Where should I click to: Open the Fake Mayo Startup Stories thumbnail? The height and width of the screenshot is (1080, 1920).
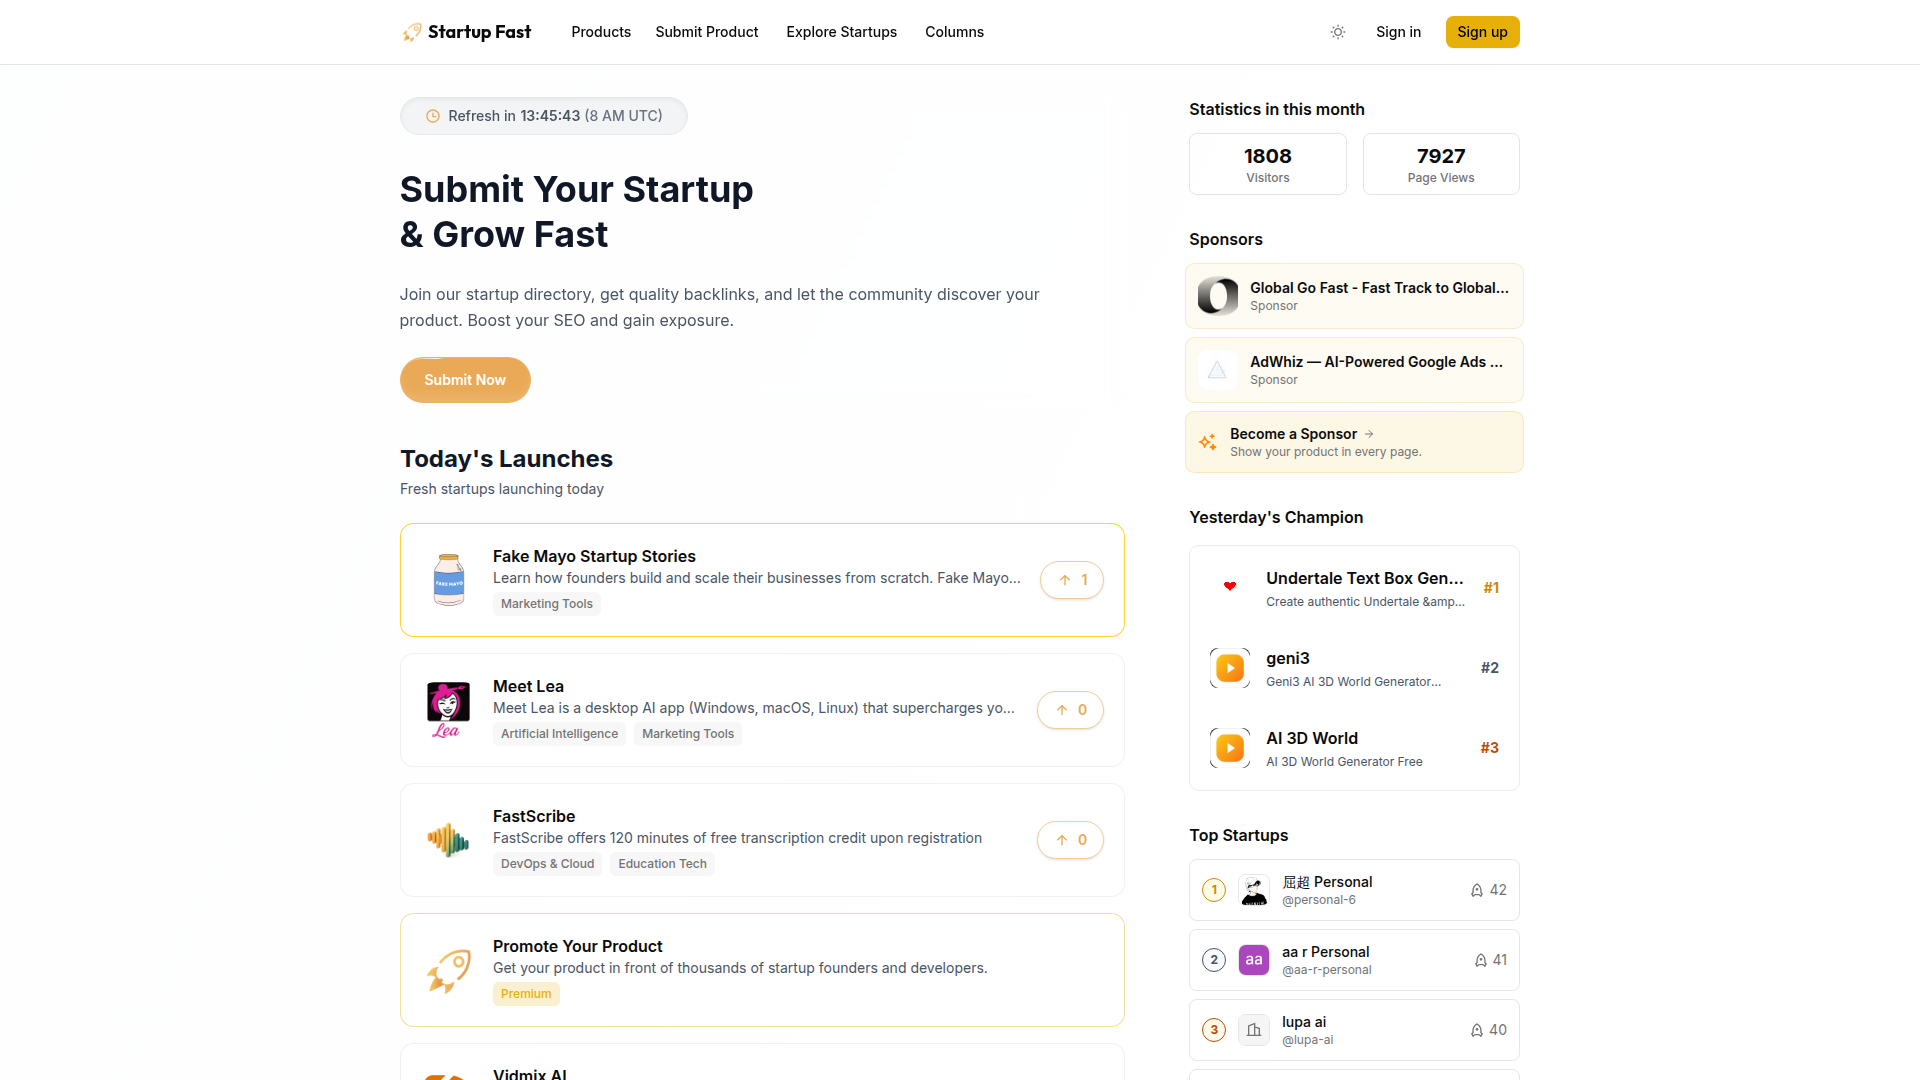click(448, 579)
